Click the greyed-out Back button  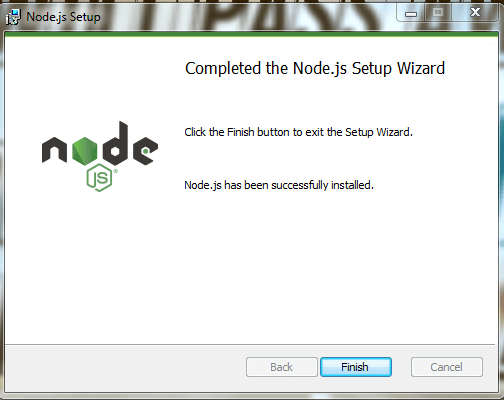point(282,367)
